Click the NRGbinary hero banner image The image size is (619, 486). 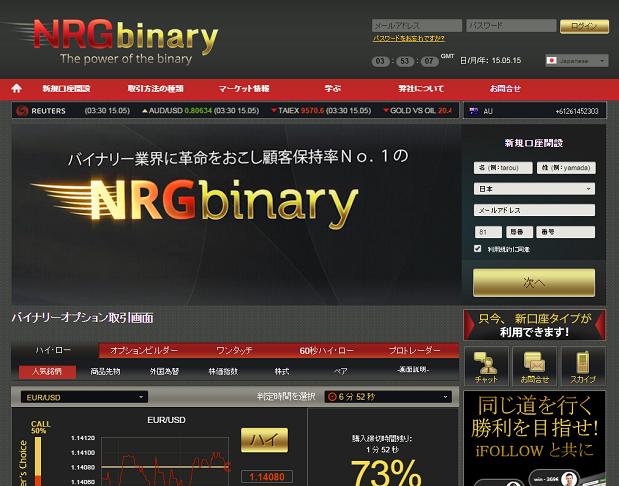coord(236,215)
